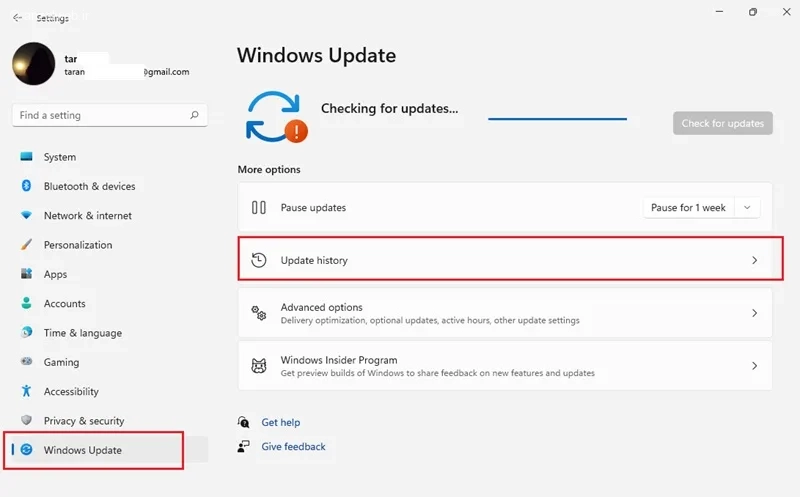Click the Gaming controller icon
800x497 pixels.
point(26,361)
